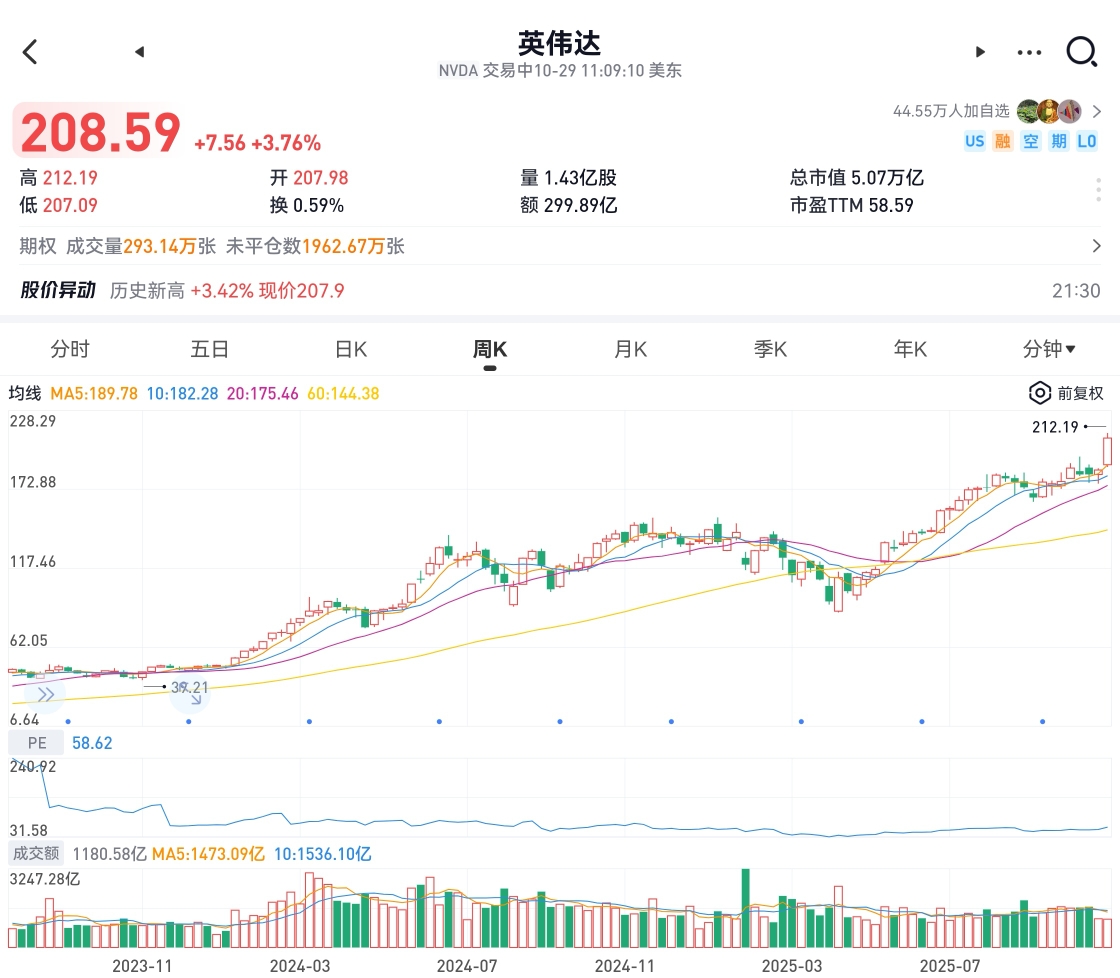Viewport: 1120px width, 978px height.
Task: Select the 周K tab
Action: coord(490,349)
